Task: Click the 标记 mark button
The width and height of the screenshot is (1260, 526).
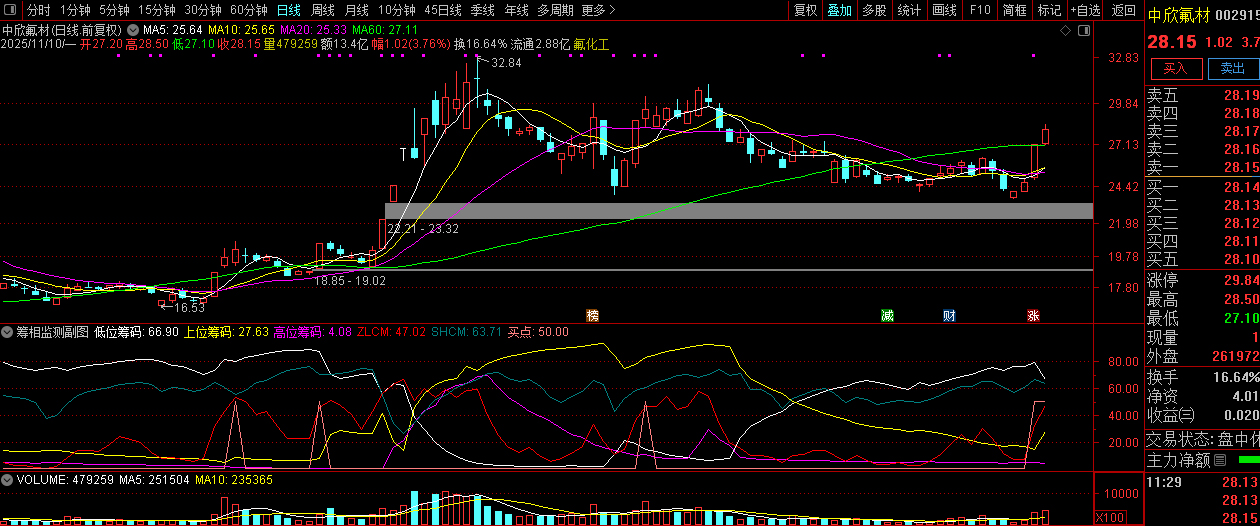Action: [x=1049, y=10]
